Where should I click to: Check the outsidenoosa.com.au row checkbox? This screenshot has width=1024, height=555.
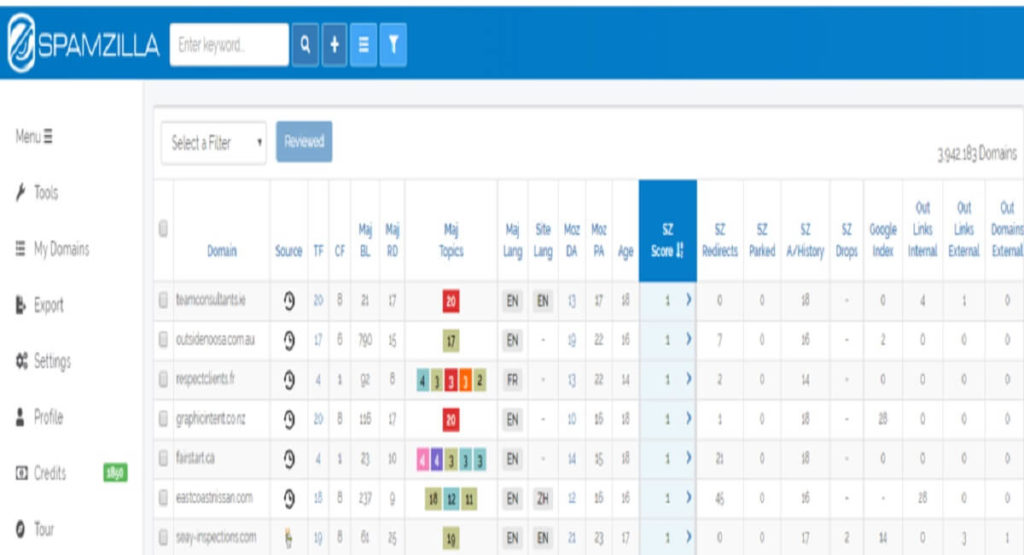pyautogui.click(x=163, y=340)
